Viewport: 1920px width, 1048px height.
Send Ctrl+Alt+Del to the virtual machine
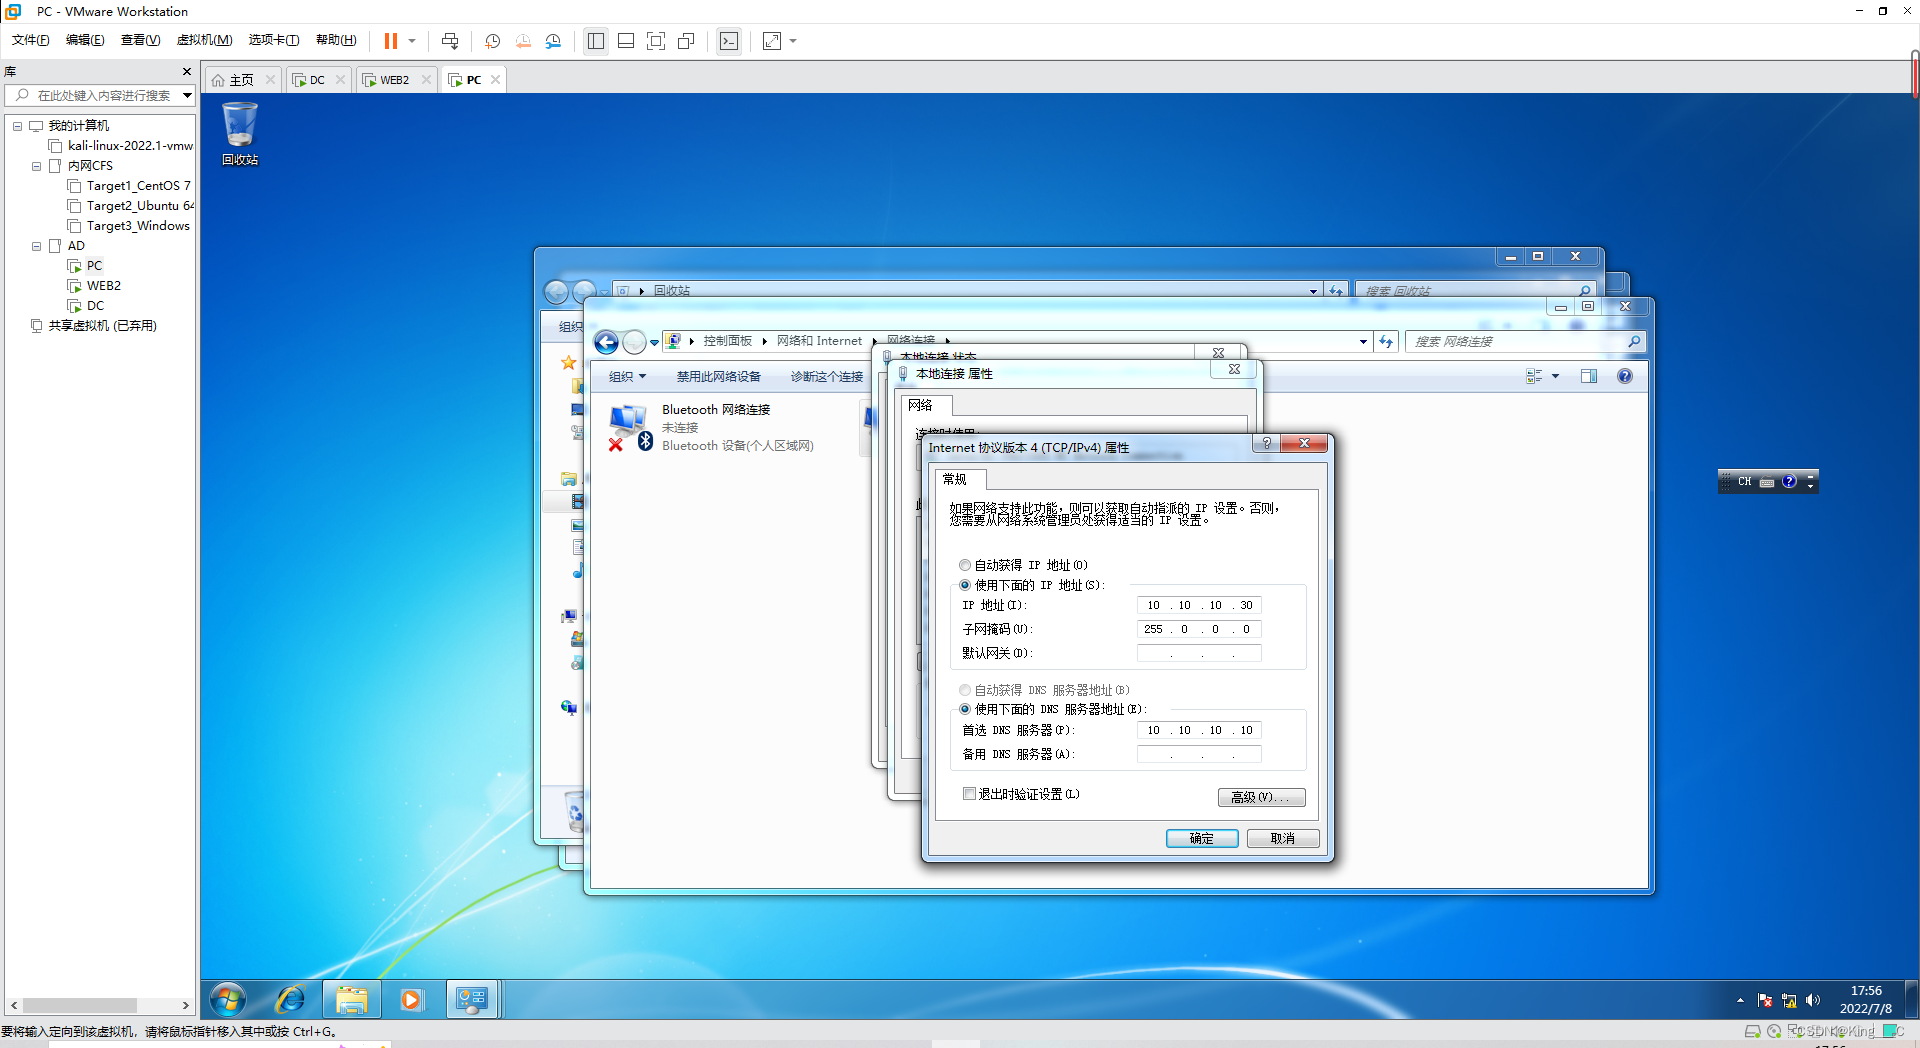click(450, 41)
